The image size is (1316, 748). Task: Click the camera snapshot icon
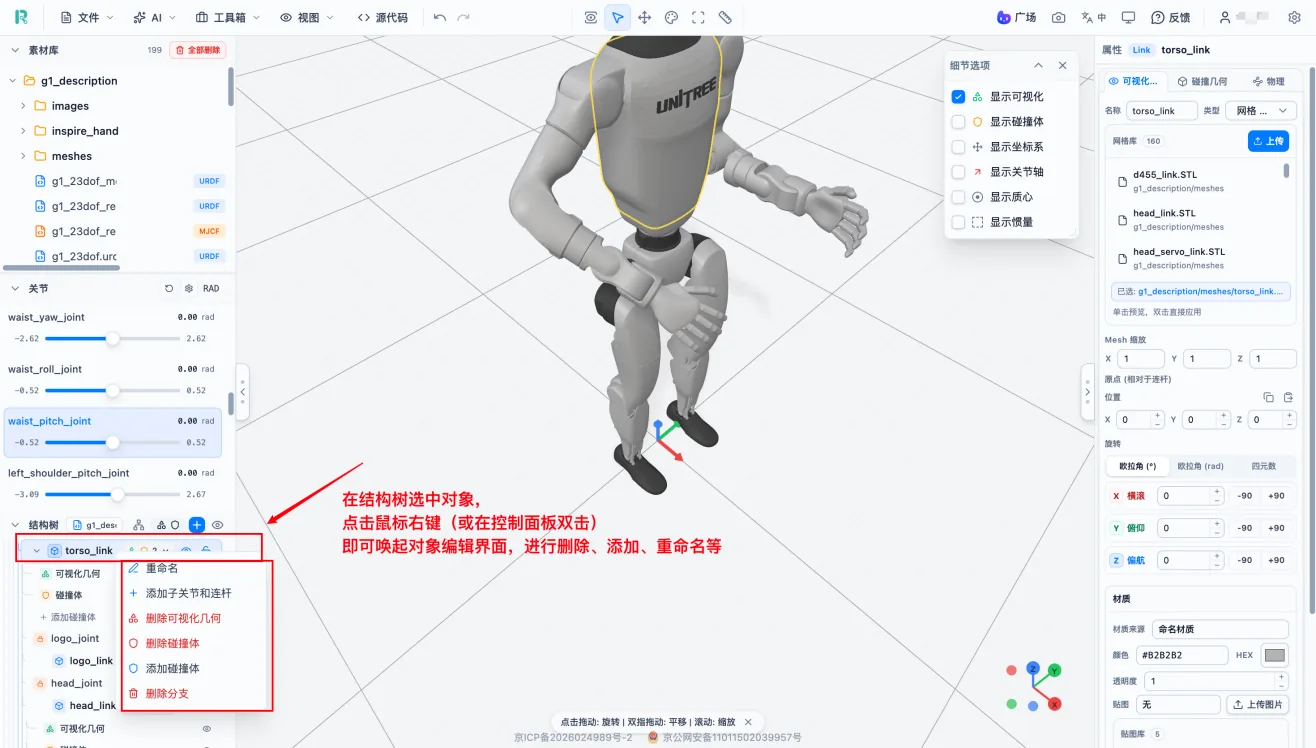tap(1058, 17)
